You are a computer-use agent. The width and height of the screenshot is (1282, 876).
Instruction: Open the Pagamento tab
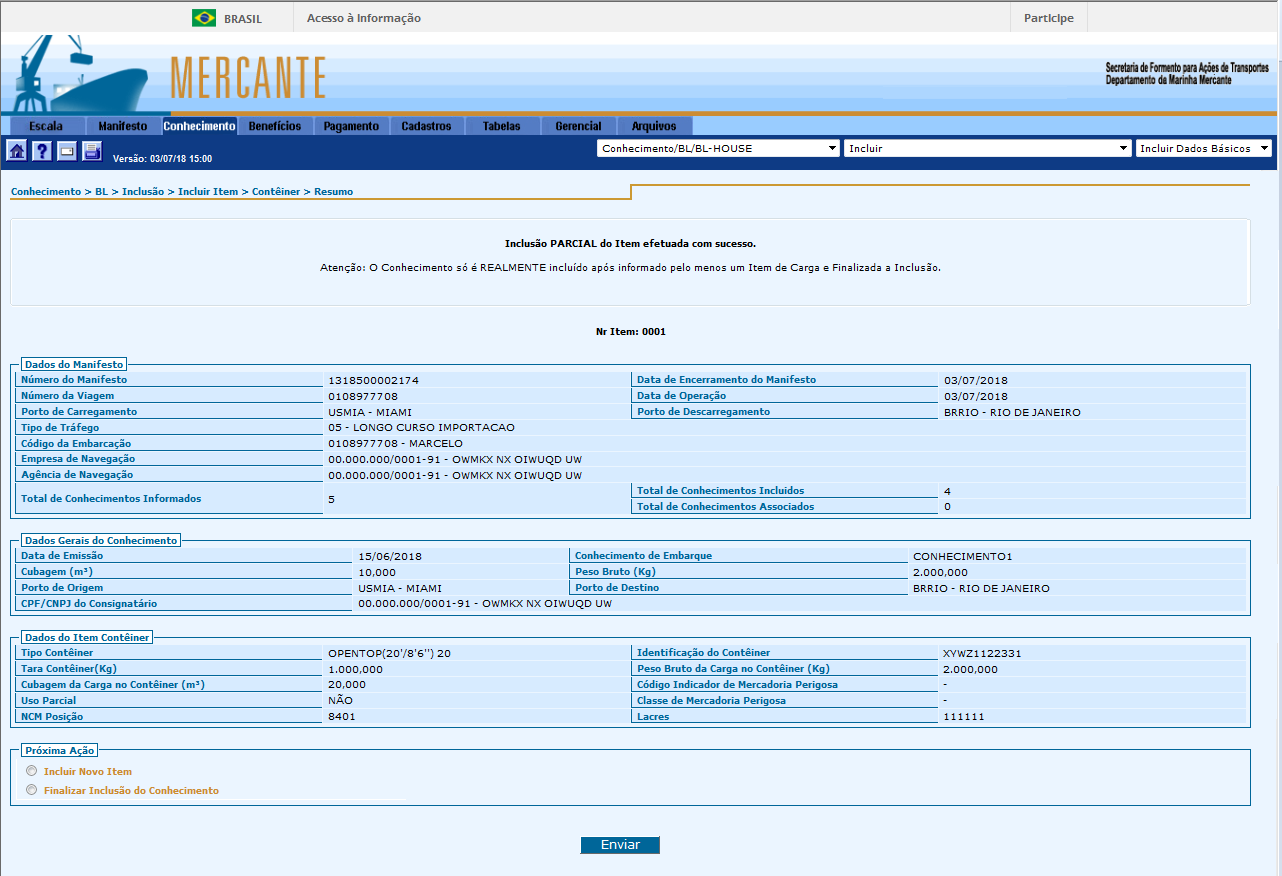tap(351, 126)
